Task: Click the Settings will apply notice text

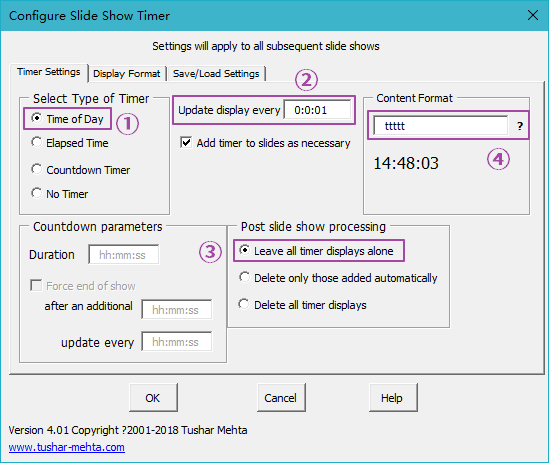Action: click(x=266, y=46)
